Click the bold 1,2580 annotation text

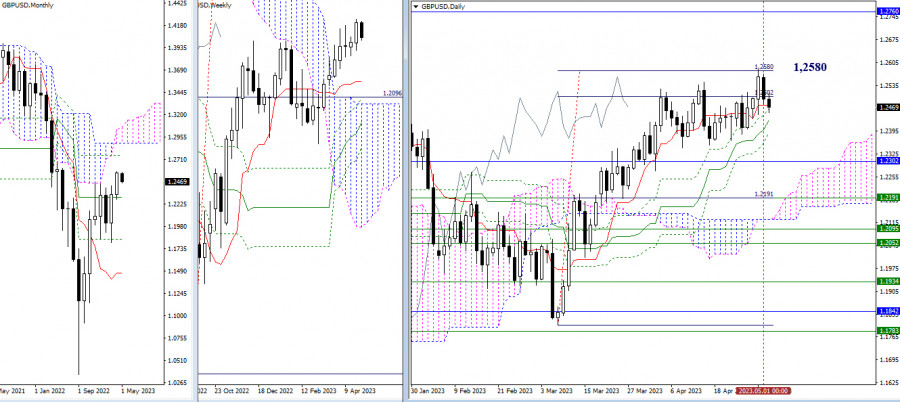point(810,67)
